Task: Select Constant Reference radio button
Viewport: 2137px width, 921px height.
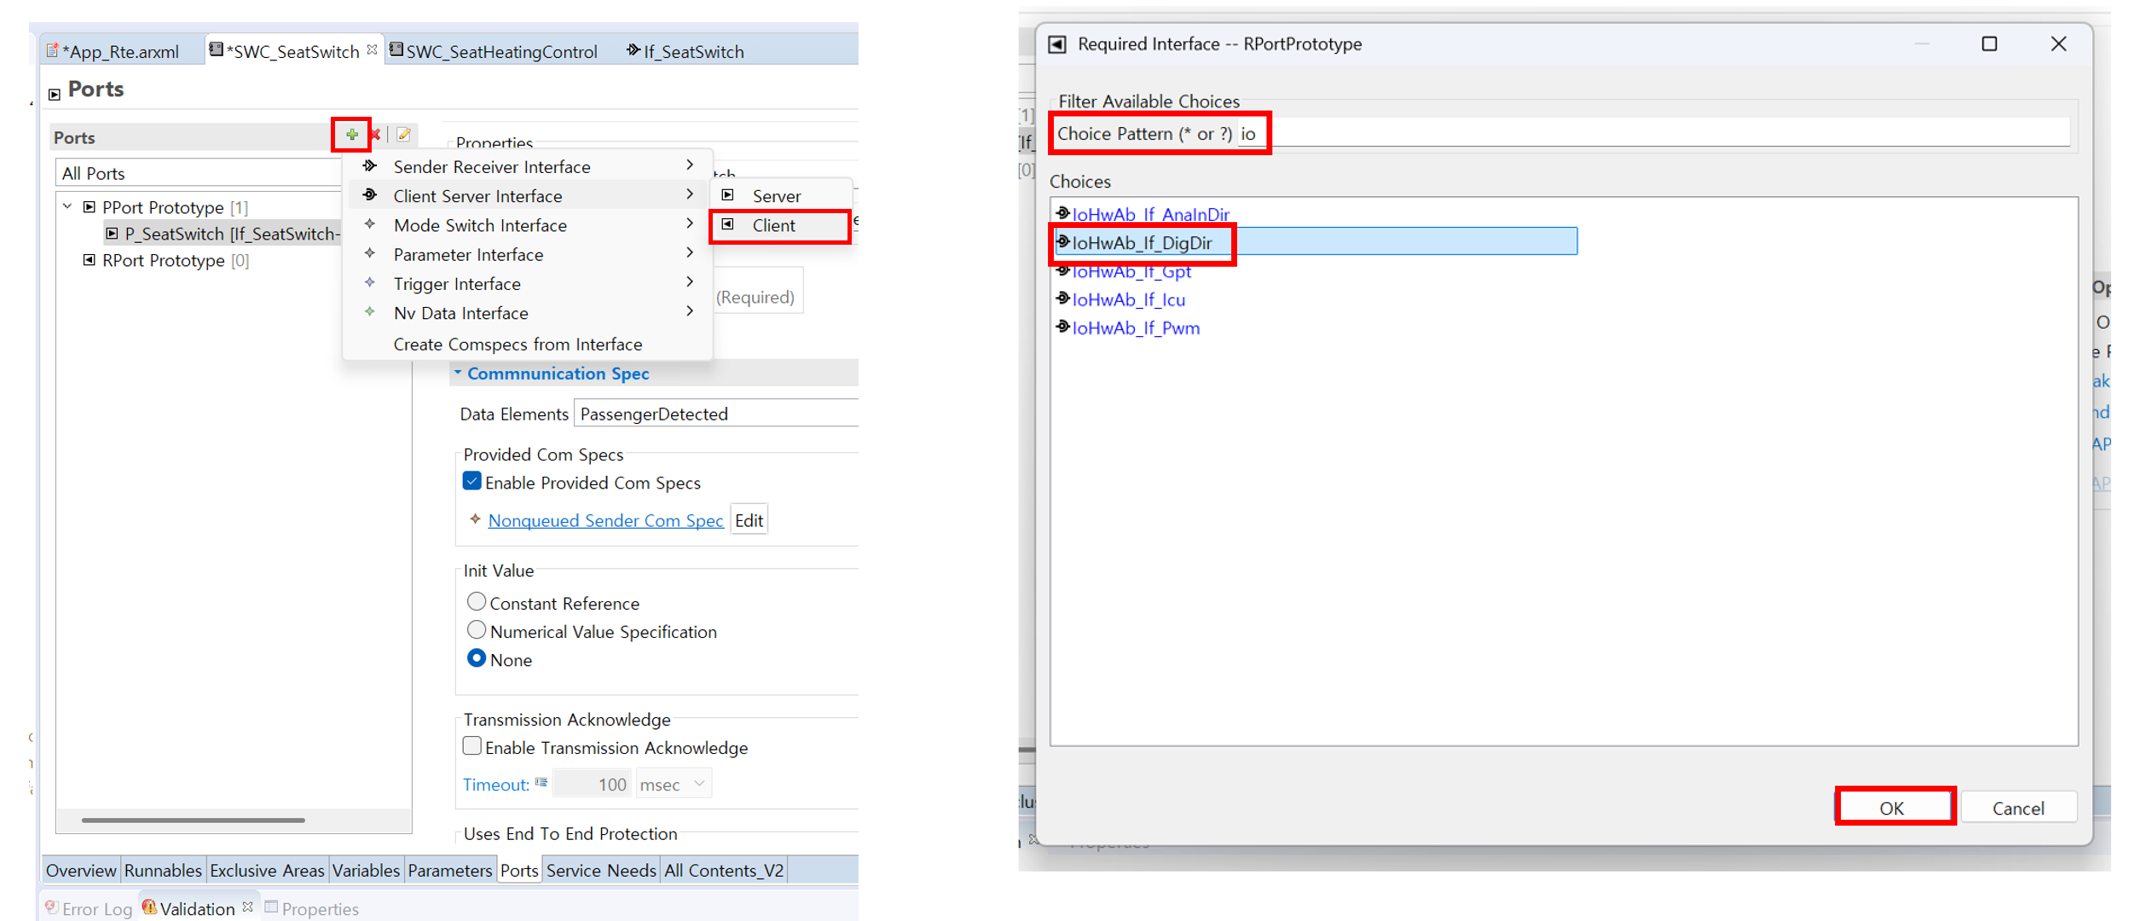Action: coord(477,602)
